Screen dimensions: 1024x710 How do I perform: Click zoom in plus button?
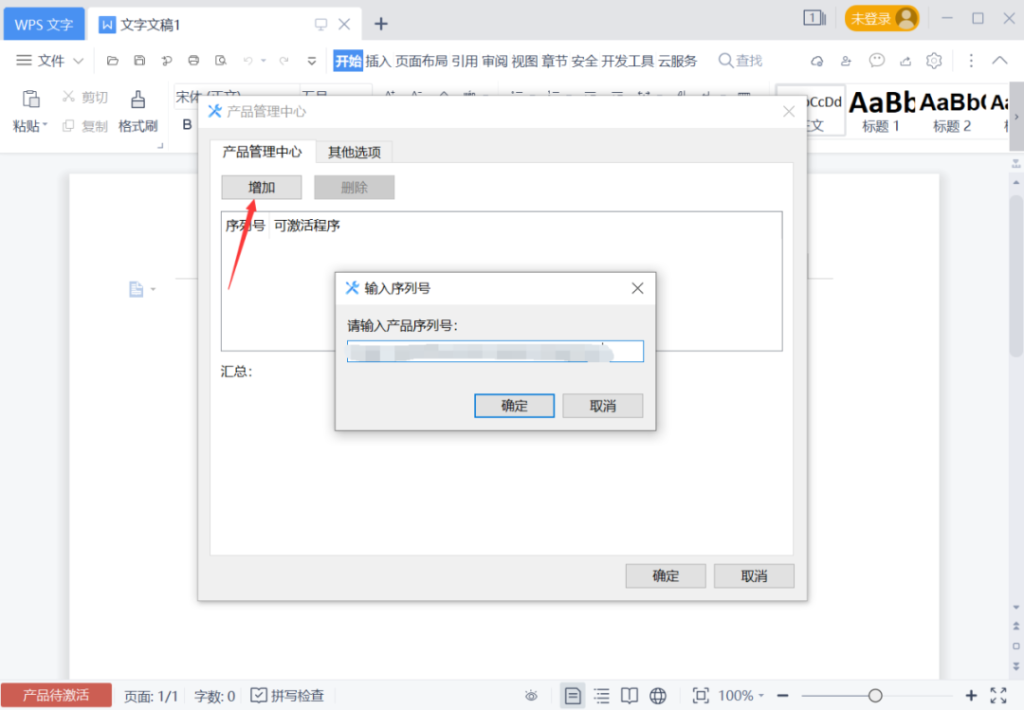[971, 696]
